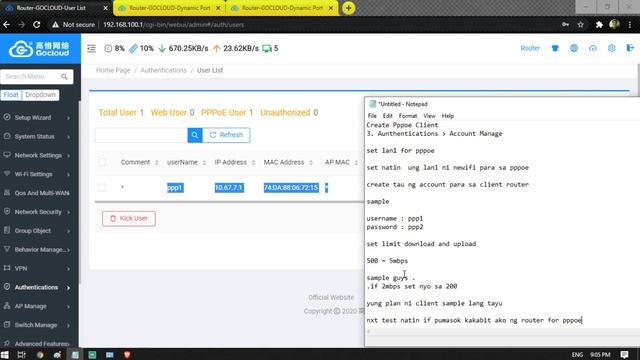Check the ppp1 user row checkbox
Screen dimensions: 640x360
point(102,187)
